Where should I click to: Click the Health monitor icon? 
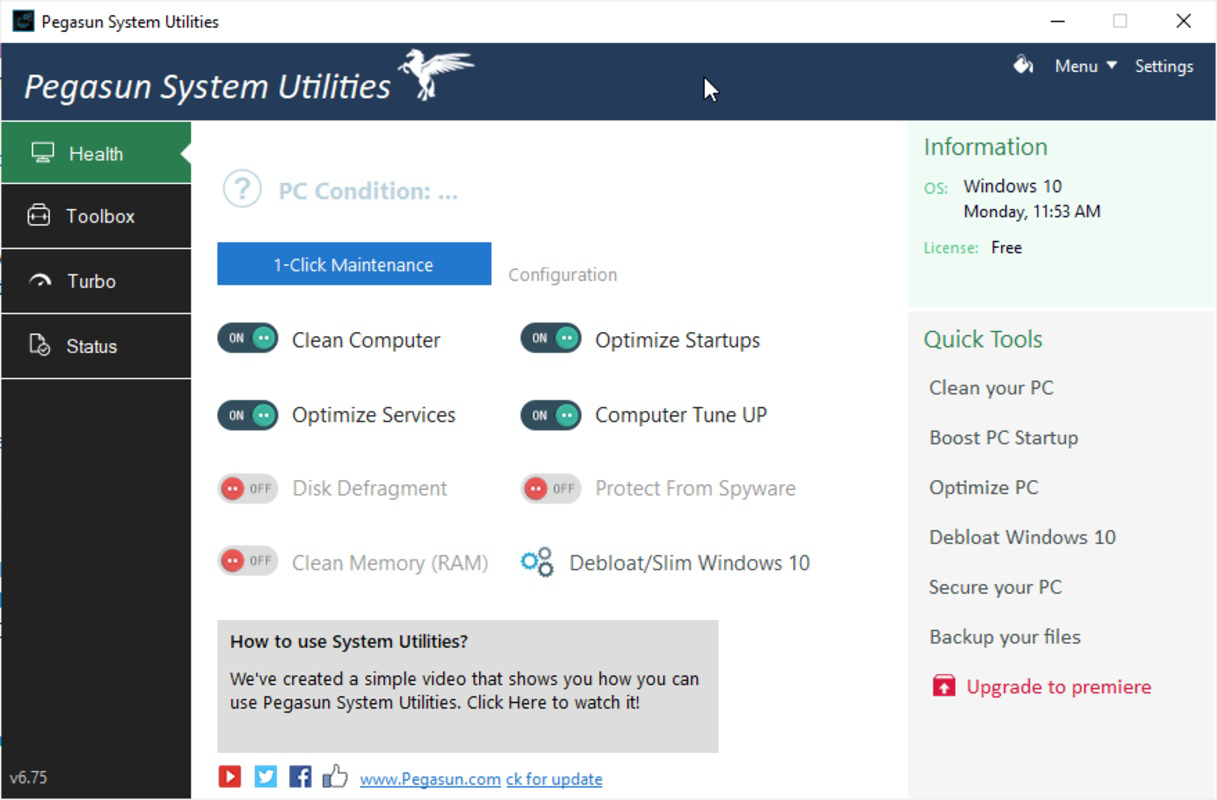click(42, 153)
